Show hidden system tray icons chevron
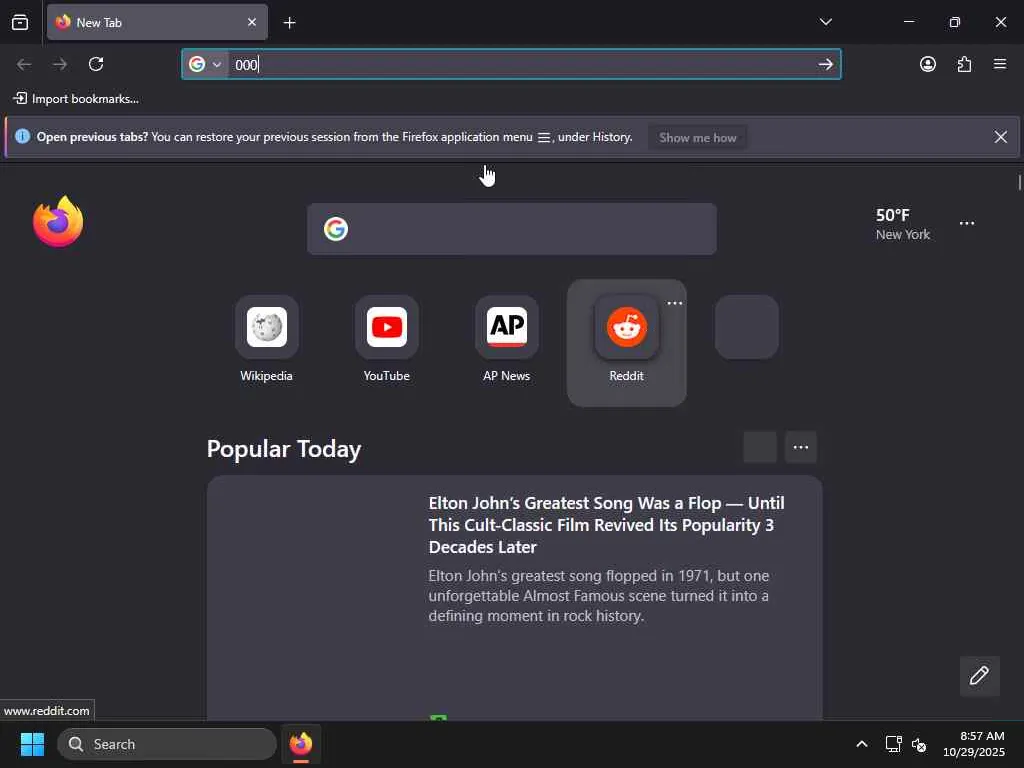The image size is (1024, 768). coord(861,744)
